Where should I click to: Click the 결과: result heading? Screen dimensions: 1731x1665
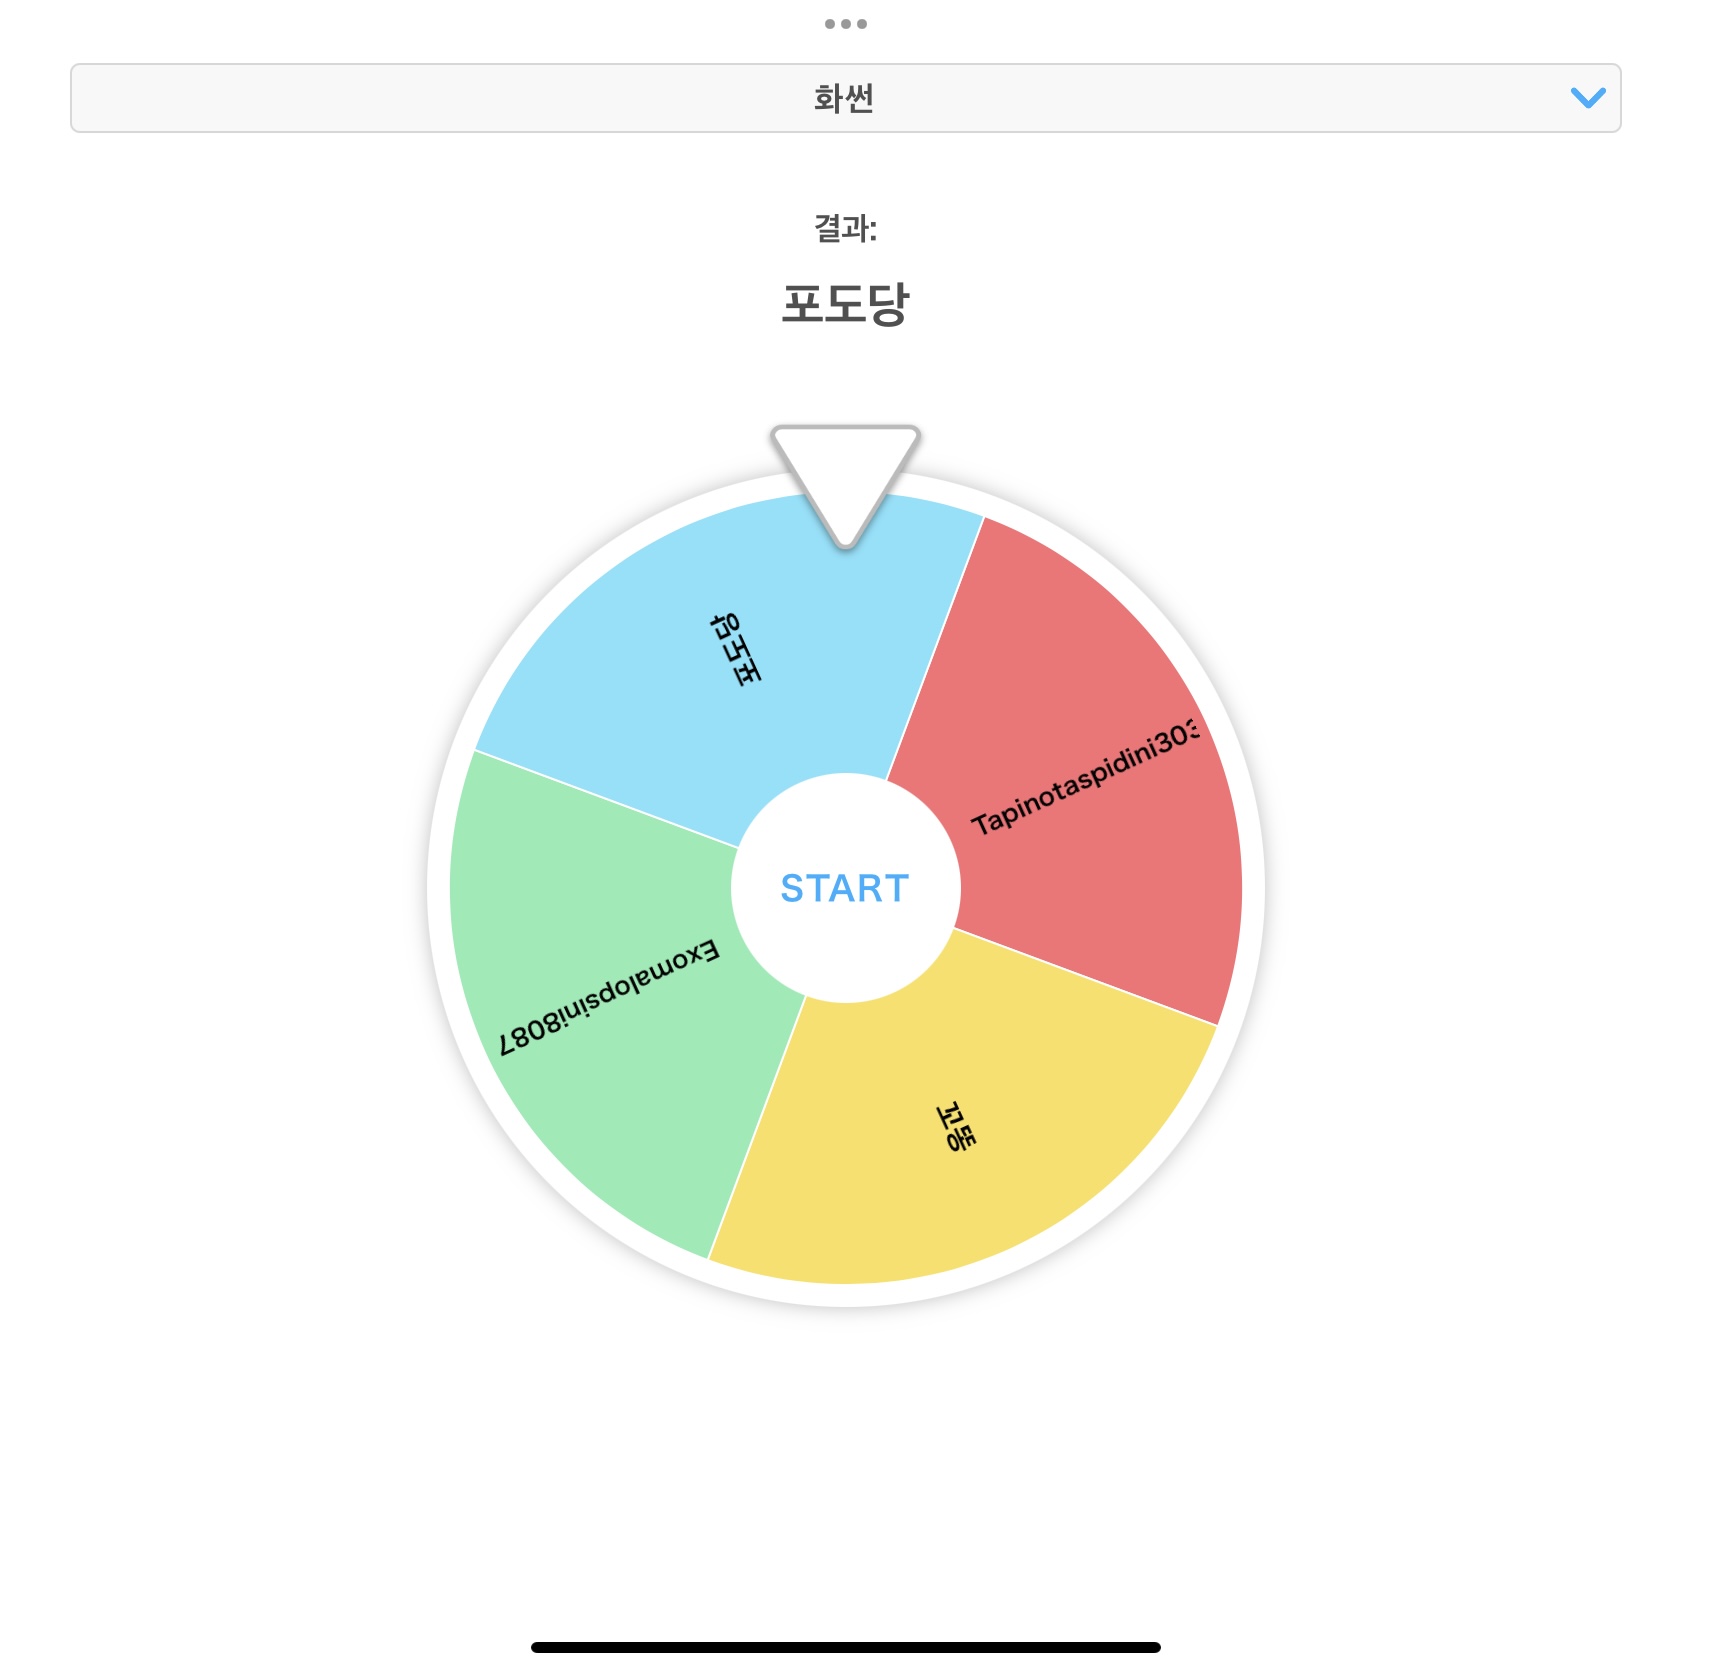(x=845, y=229)
